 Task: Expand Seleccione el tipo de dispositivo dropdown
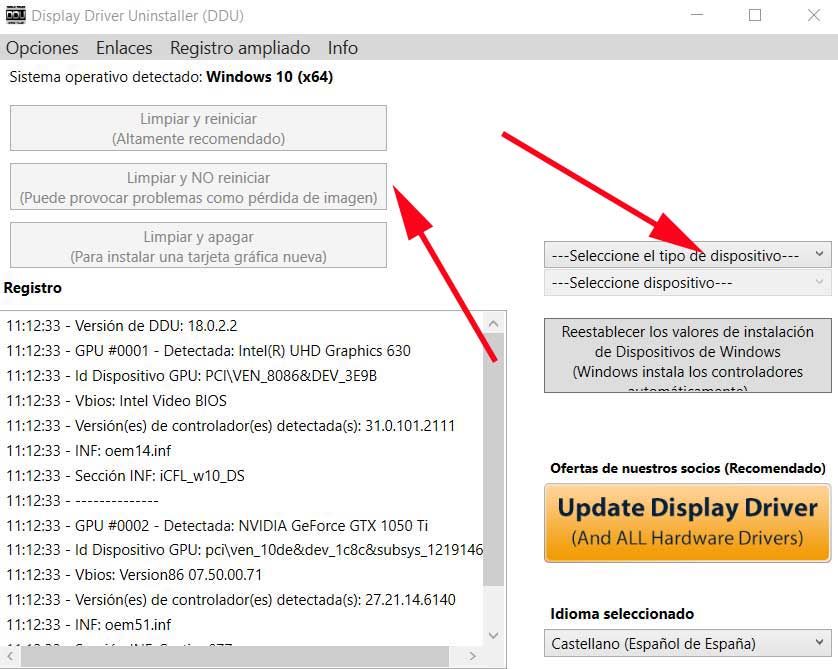[x=688, y=255]
